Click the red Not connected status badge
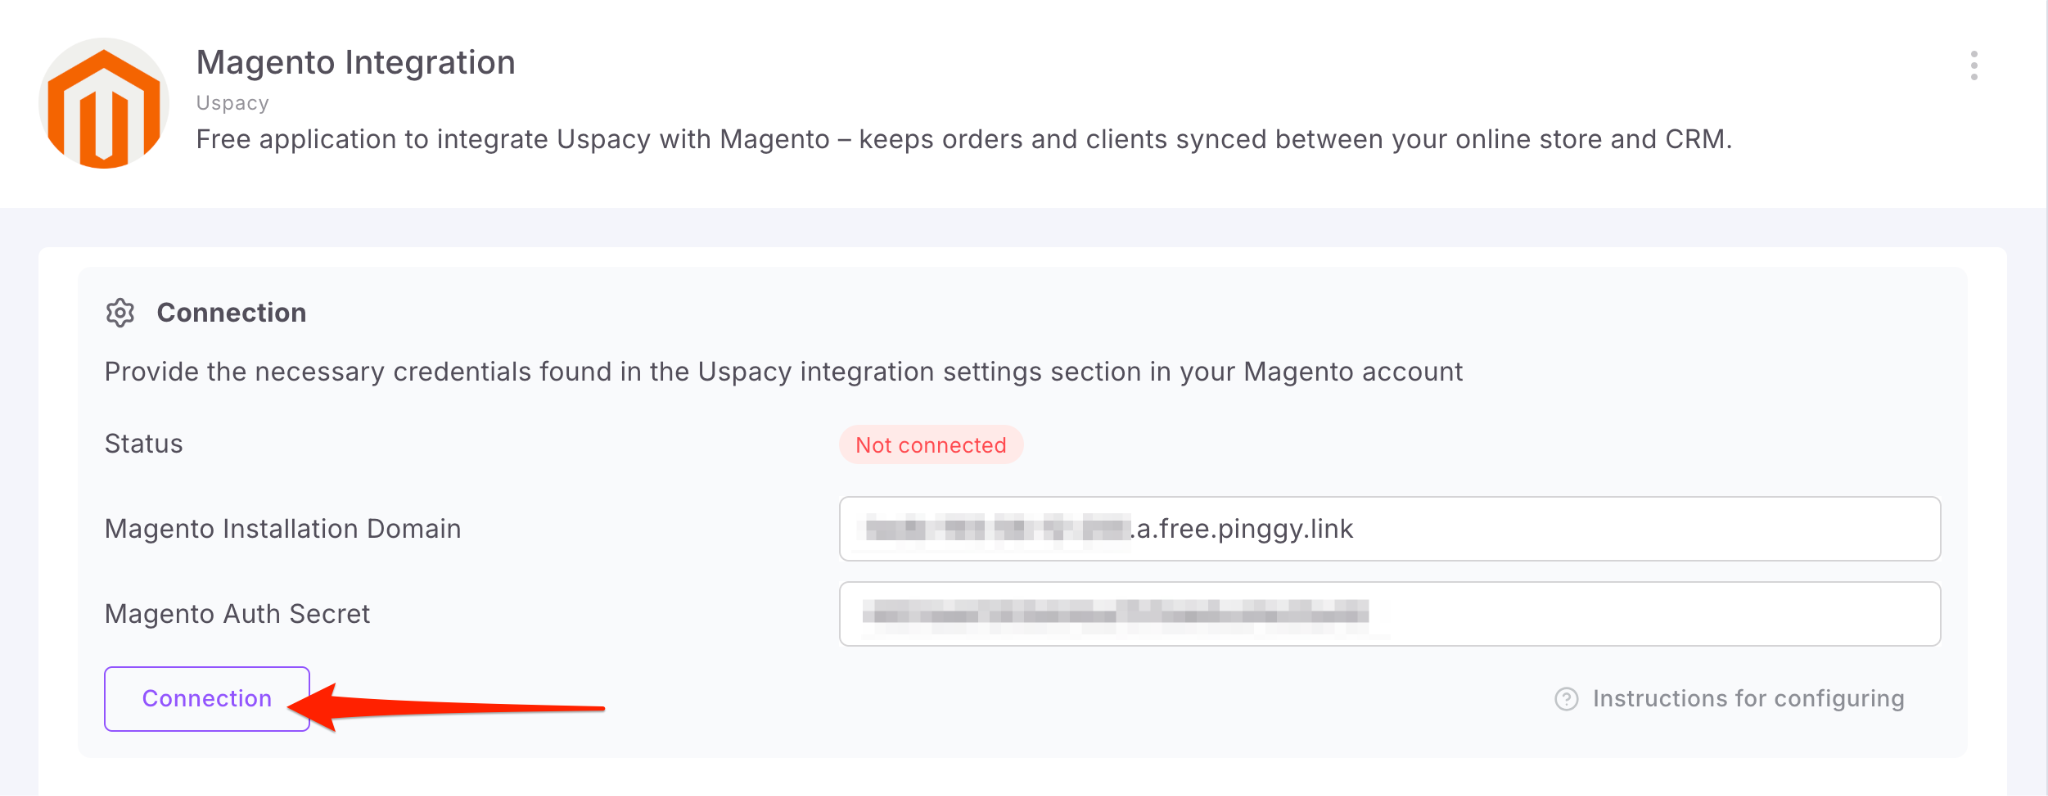This screenshot has width=2048, height=796. [x=930, y=445]
